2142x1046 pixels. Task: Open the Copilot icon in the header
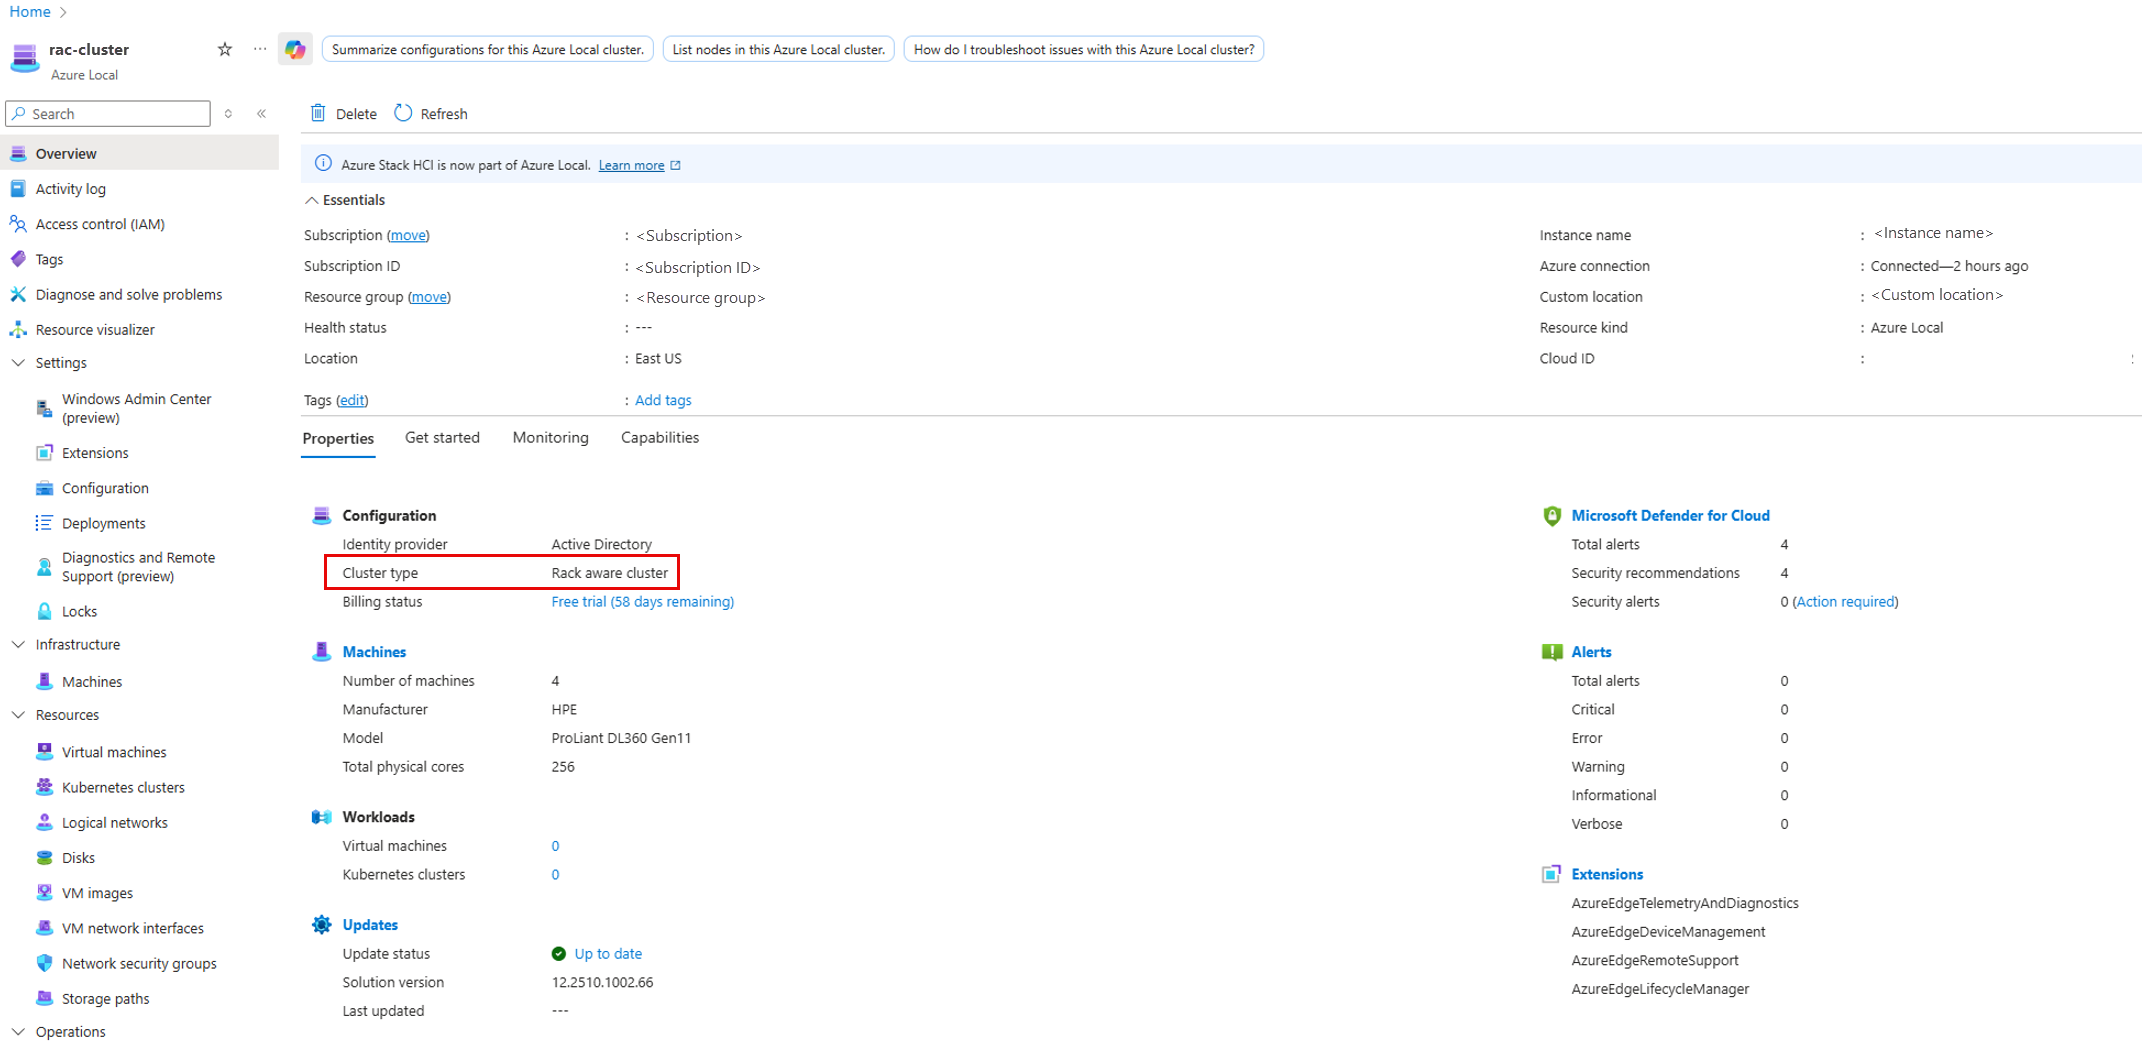pyautogui.click(x=295, y=49)
